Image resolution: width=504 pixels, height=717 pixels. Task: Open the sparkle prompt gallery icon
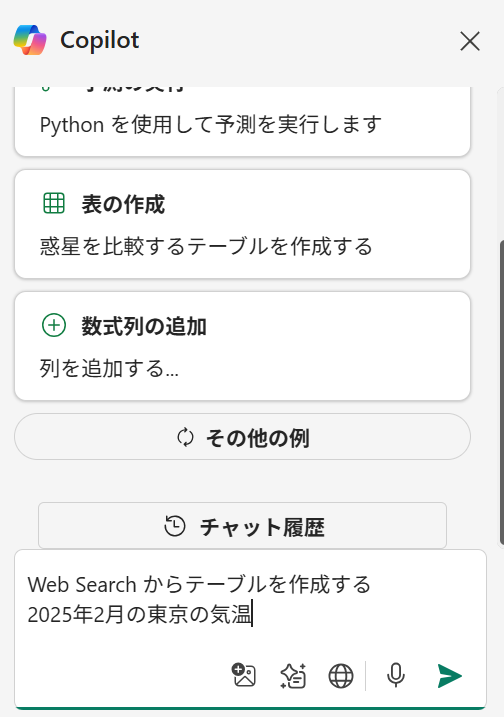tap(293, 675)
